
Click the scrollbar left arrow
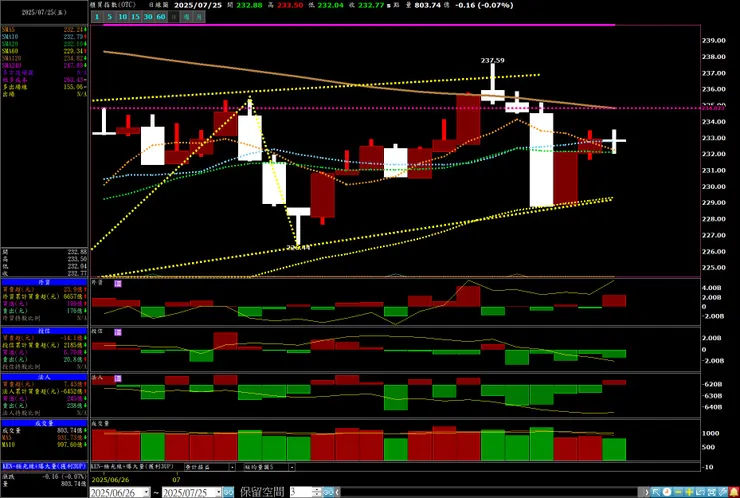[x=337, y=492]
